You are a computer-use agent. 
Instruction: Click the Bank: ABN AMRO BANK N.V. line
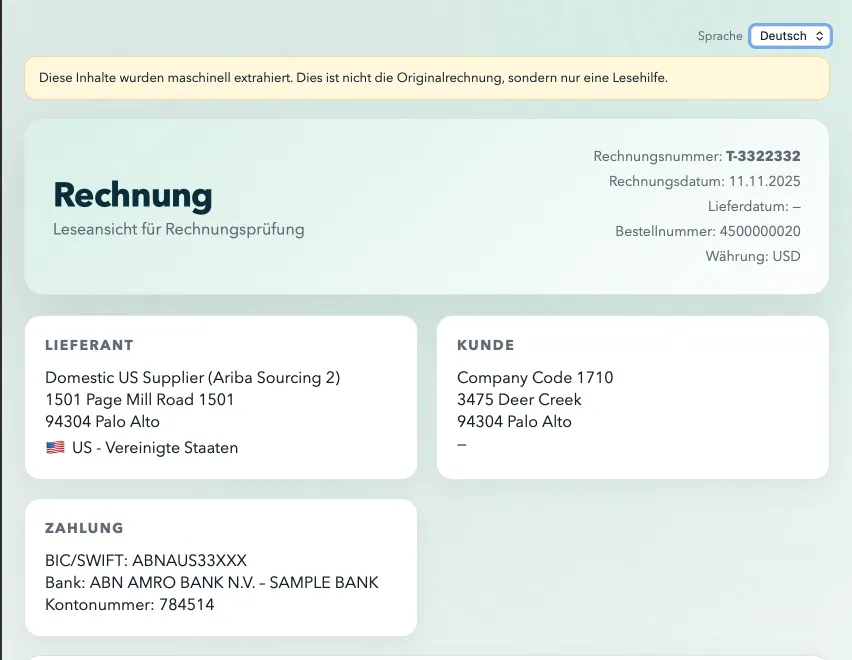pyautogui.click(x=211, y=583)
